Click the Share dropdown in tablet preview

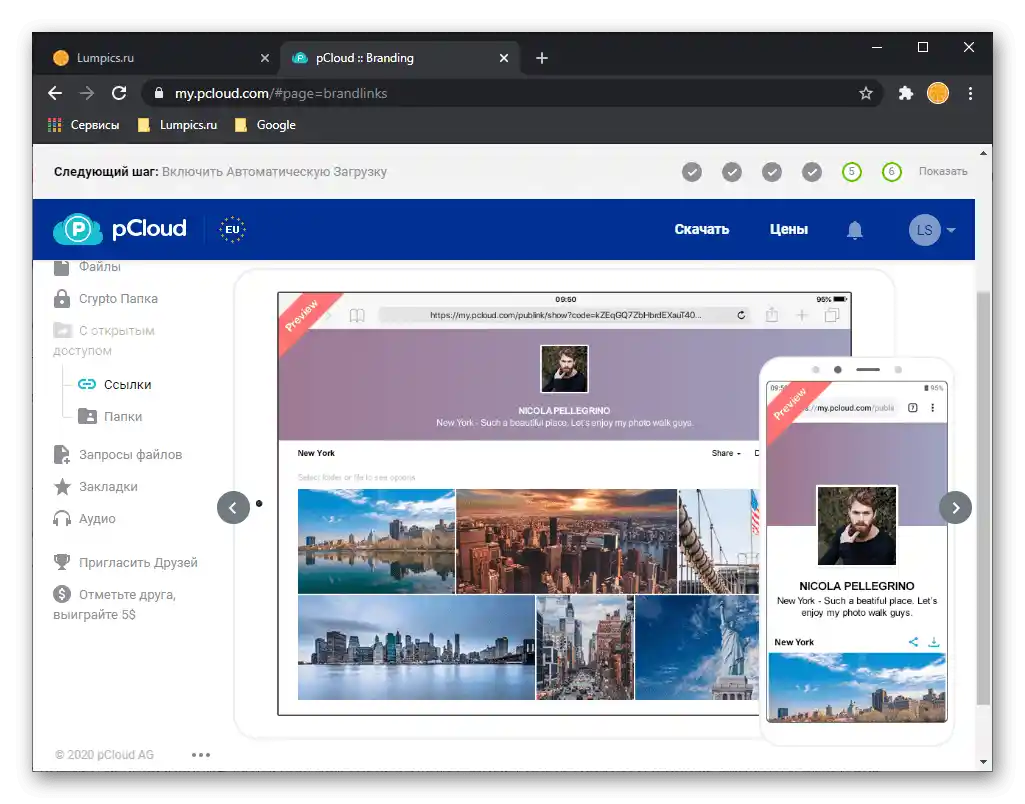(x=726, y=453)
